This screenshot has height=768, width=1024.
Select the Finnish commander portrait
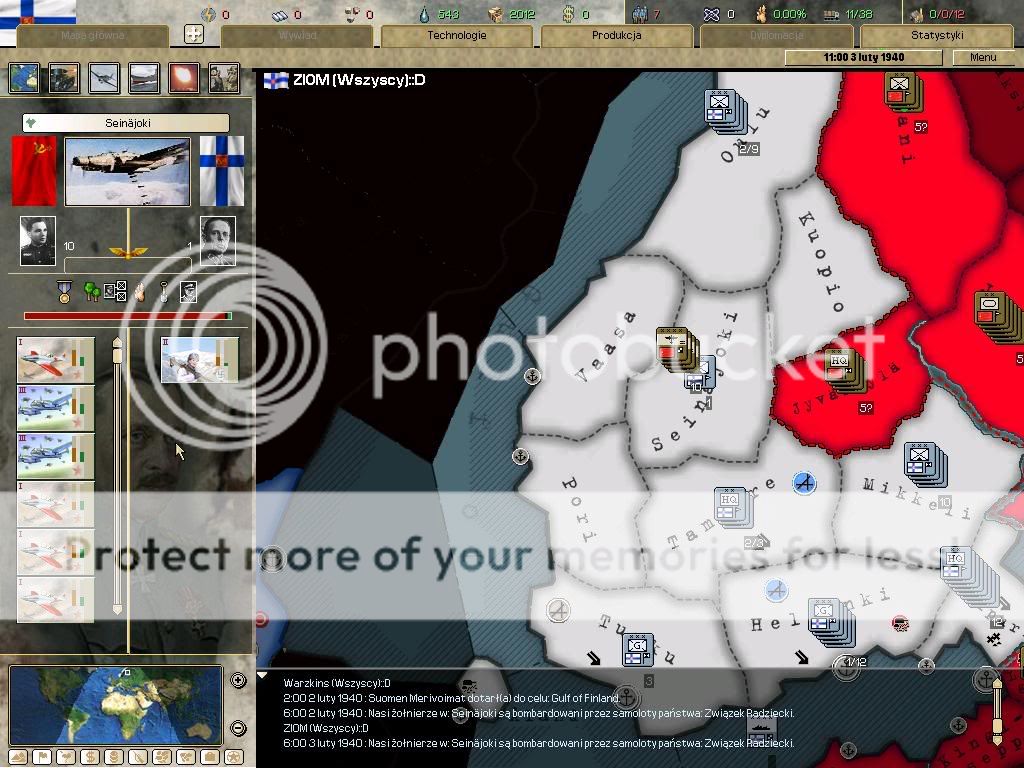tap(217, 241)
